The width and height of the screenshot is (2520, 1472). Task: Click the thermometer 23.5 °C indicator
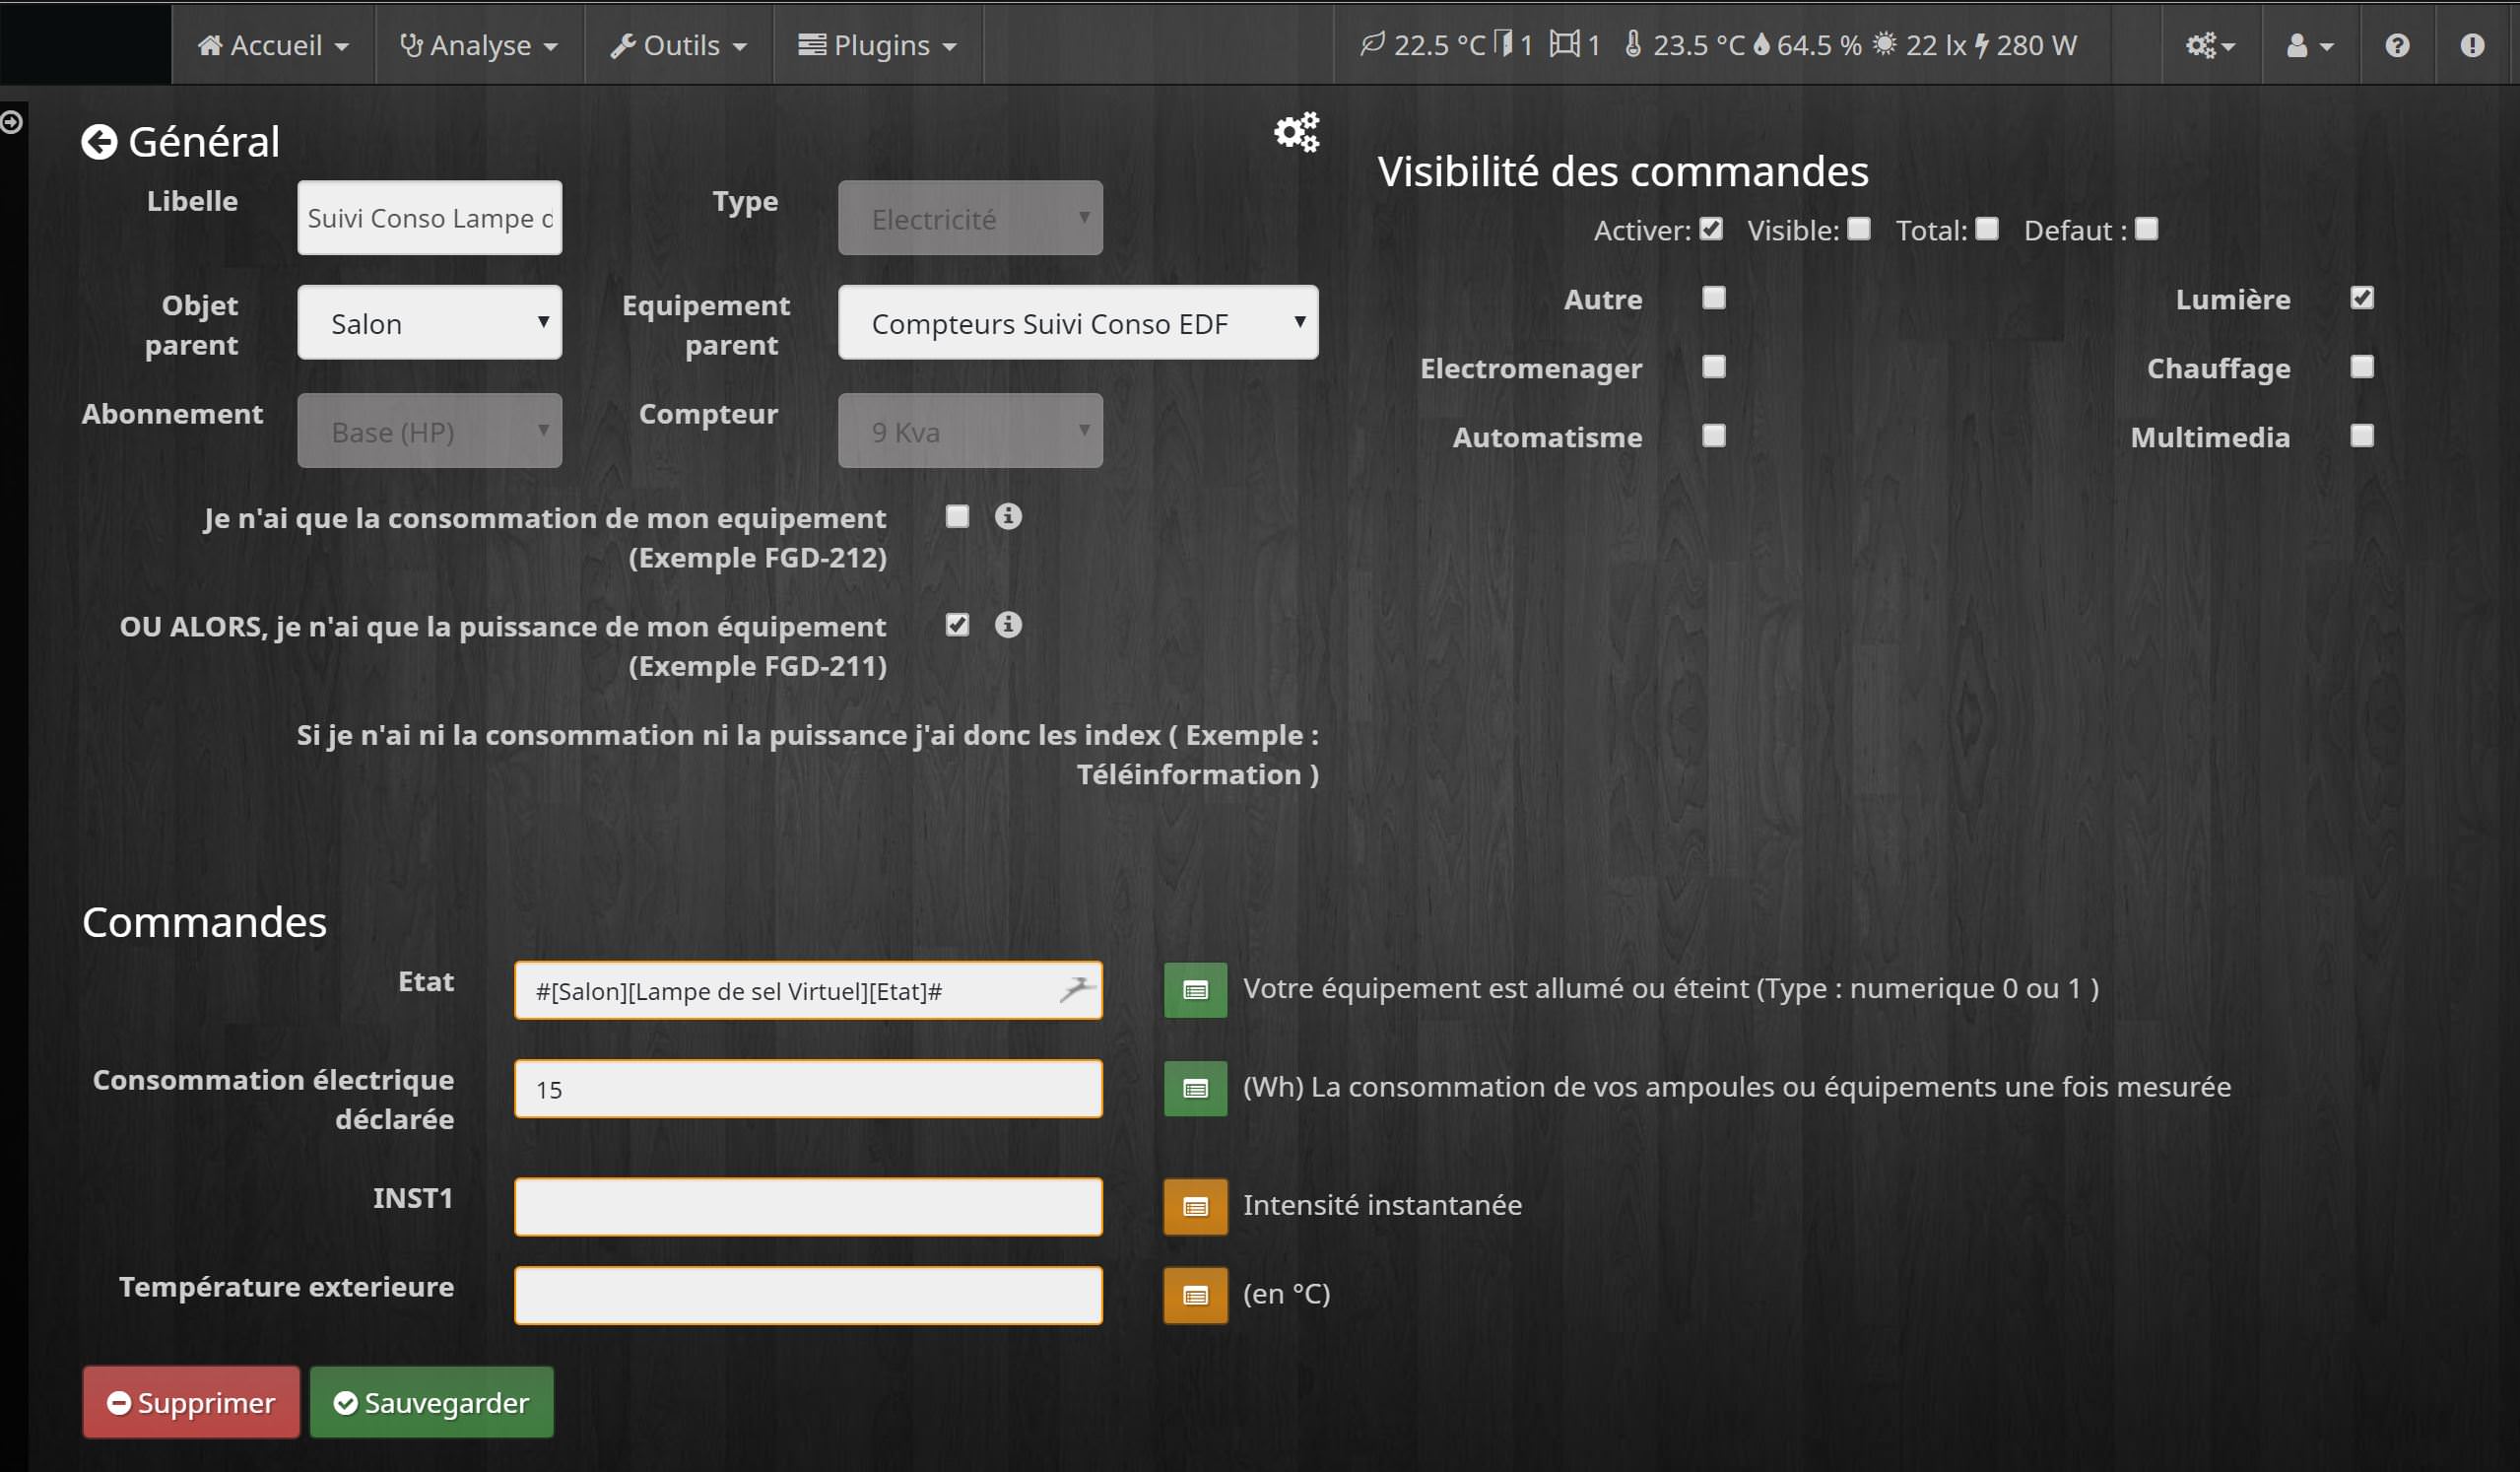coord(1684,45)
